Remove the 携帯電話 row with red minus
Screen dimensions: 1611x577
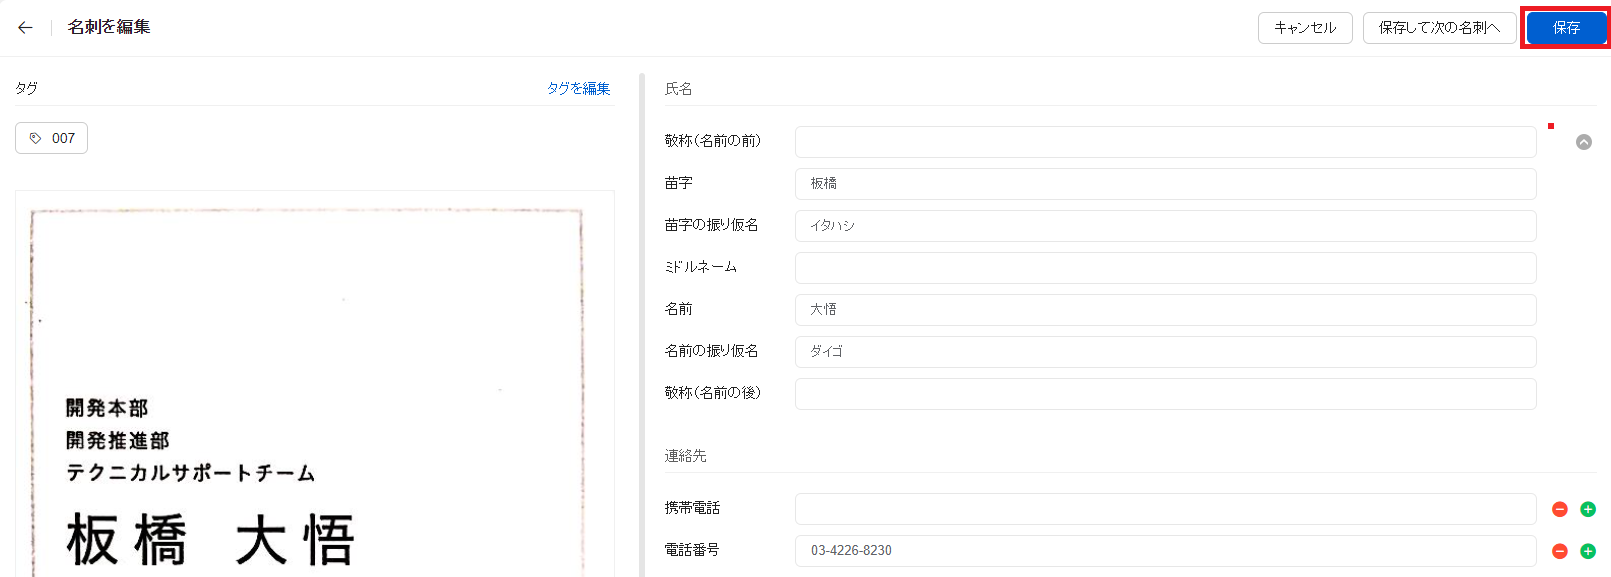click(x=1560, y=509)
